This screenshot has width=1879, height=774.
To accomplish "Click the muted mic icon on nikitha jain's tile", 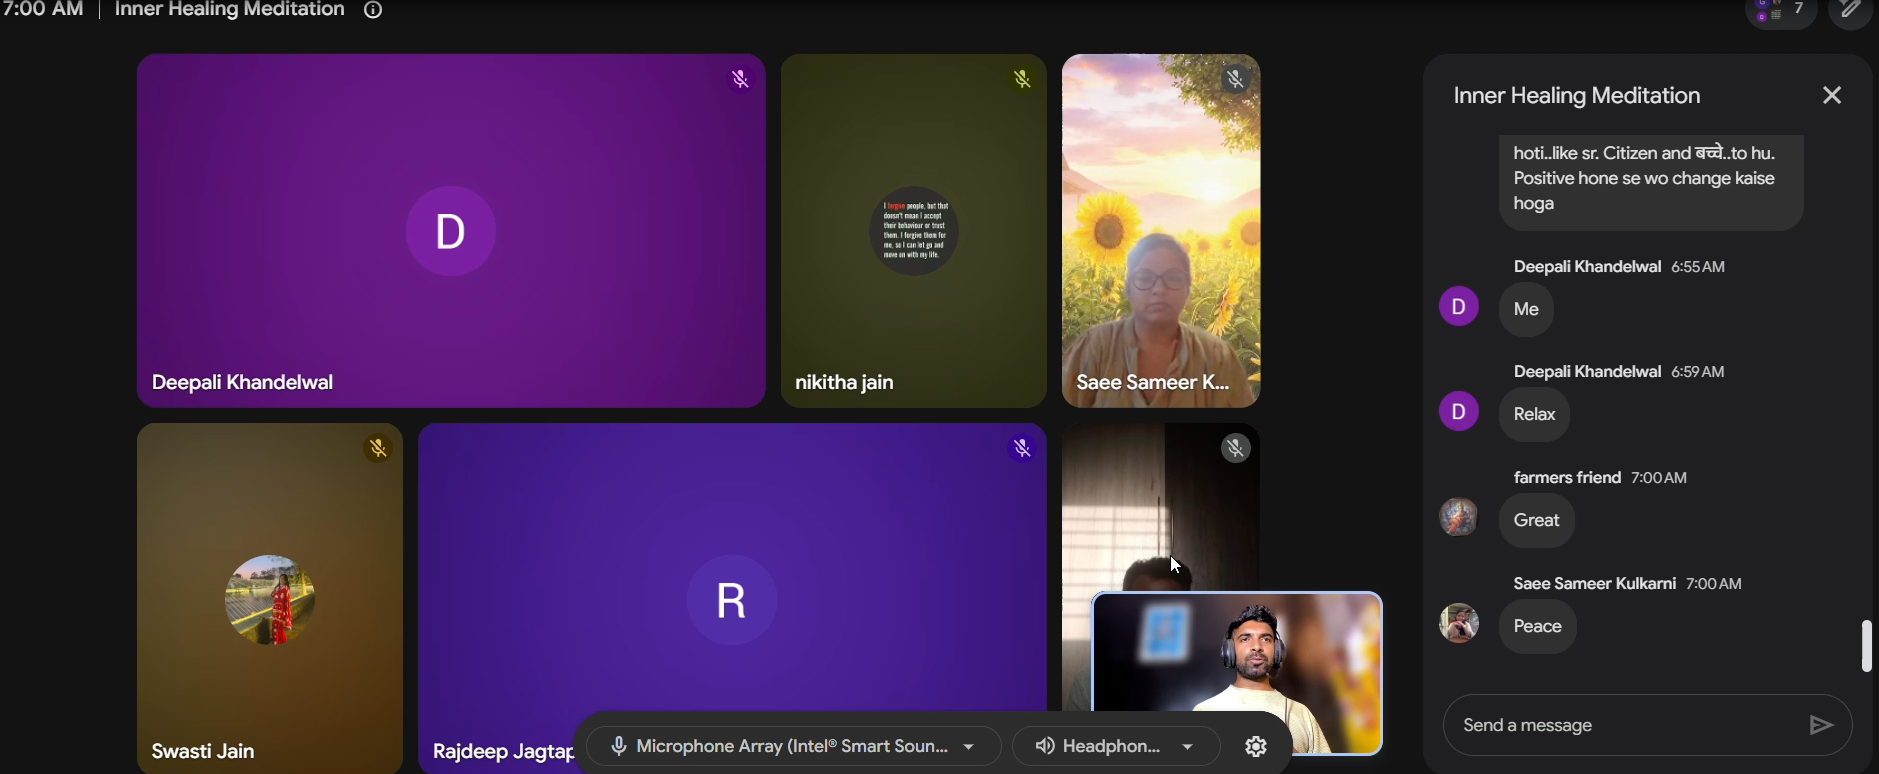I will [1022, 80].
